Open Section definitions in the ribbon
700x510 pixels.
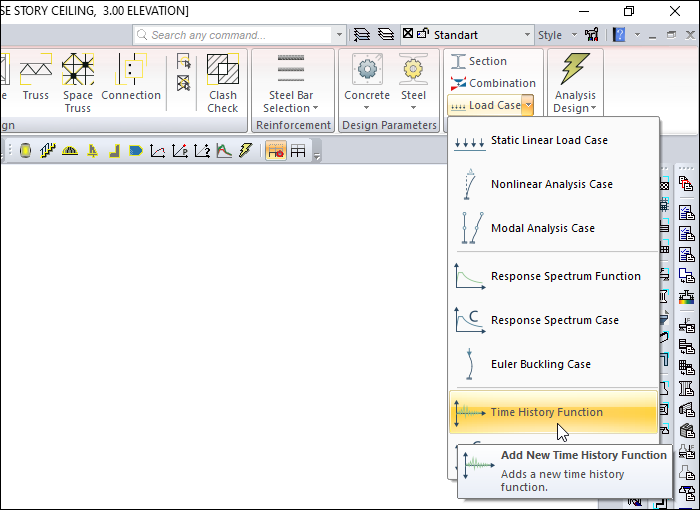478,61
